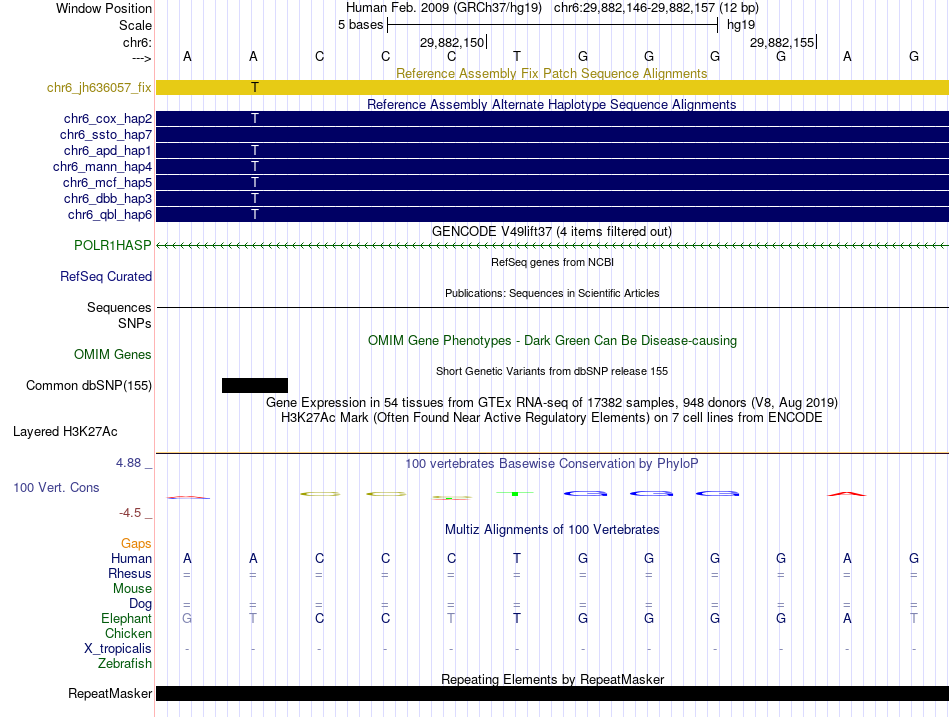
Task: Select the chr6_dbb_hap3 haplotype label
Action: click(x=108, y=199)
